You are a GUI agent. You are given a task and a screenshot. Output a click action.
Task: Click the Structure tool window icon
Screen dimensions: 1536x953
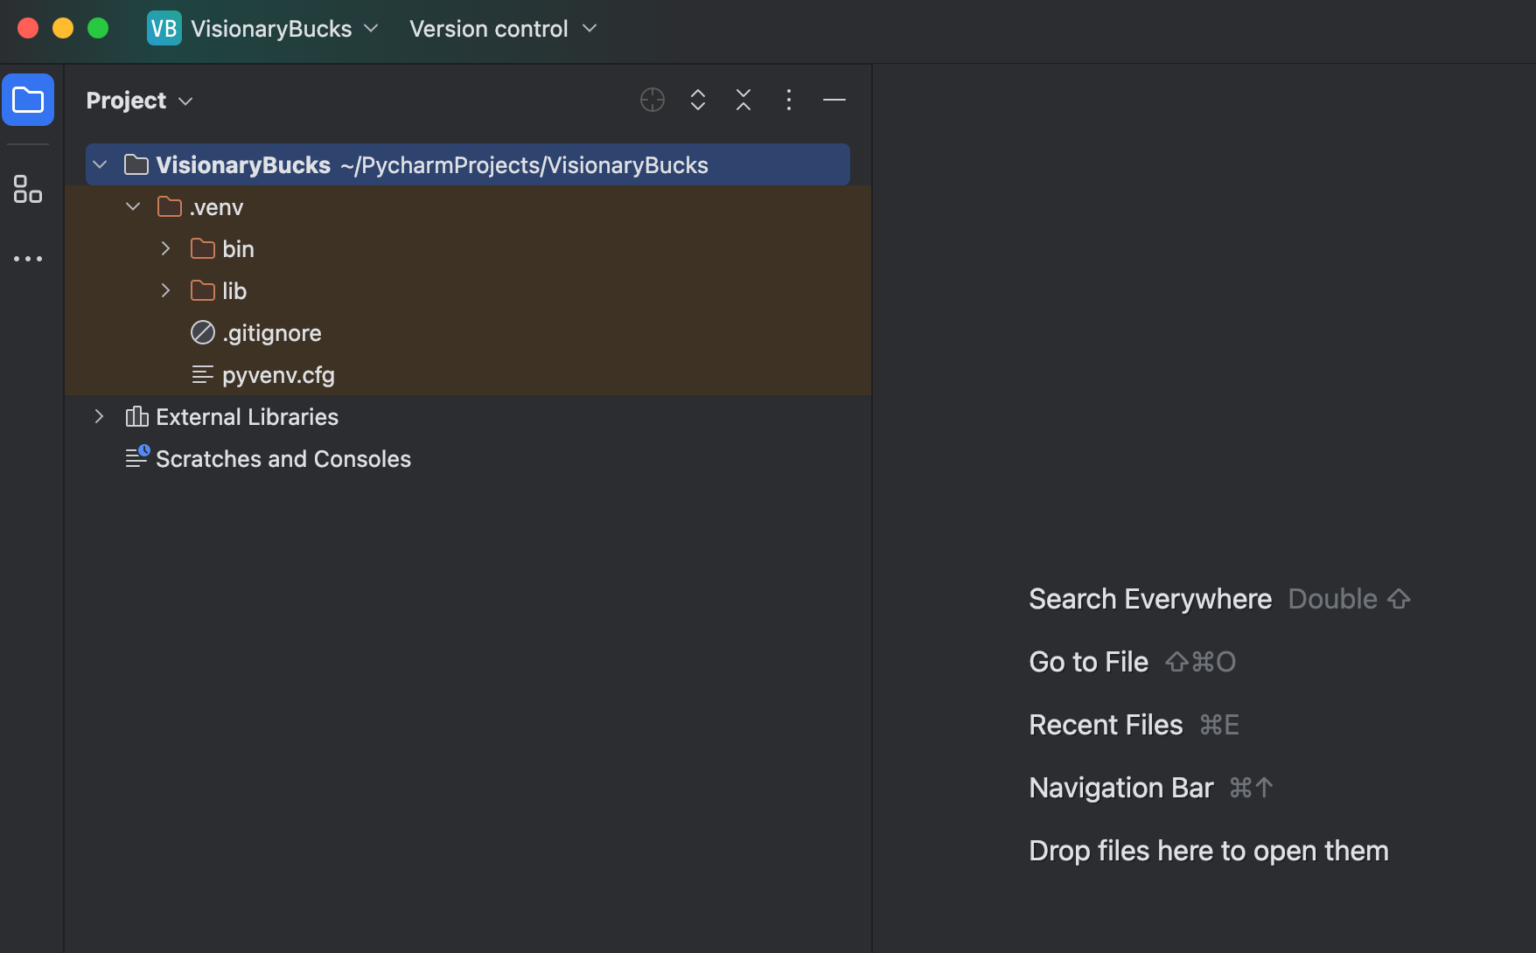[28, 188]
